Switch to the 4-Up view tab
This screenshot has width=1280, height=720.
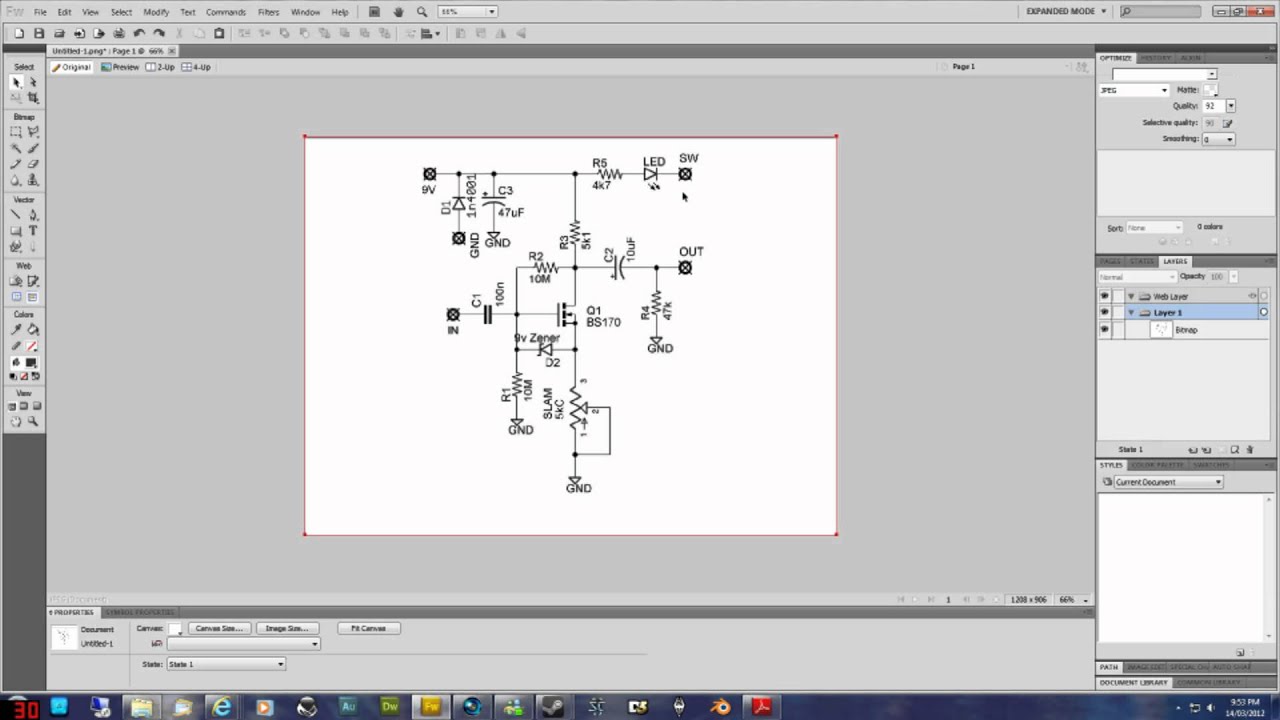(x=196, y=67)
